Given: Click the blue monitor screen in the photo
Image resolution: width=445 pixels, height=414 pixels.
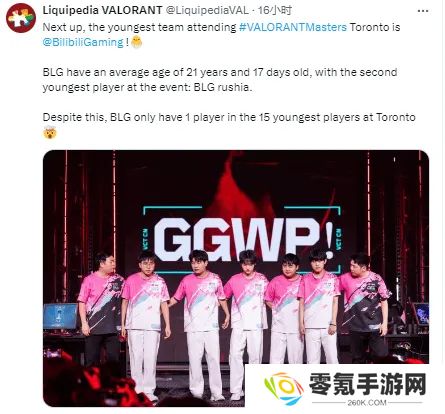Looking at the screenshot, I should point(60,316).
